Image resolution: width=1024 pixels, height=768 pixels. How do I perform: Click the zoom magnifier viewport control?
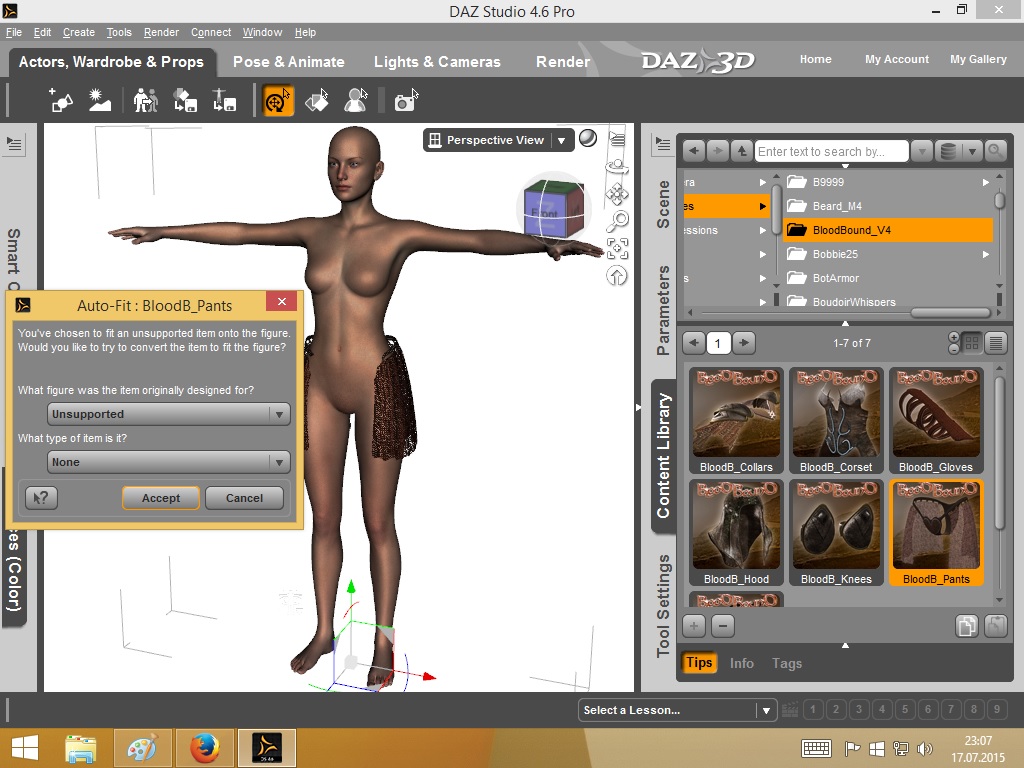617,221
